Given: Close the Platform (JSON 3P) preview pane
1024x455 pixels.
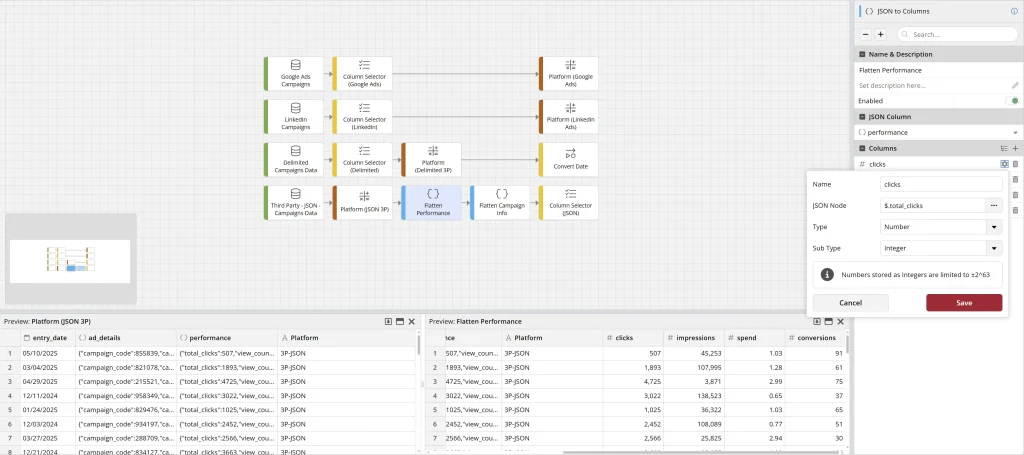Looking at the screenshot, I should [x=411, y=321].
